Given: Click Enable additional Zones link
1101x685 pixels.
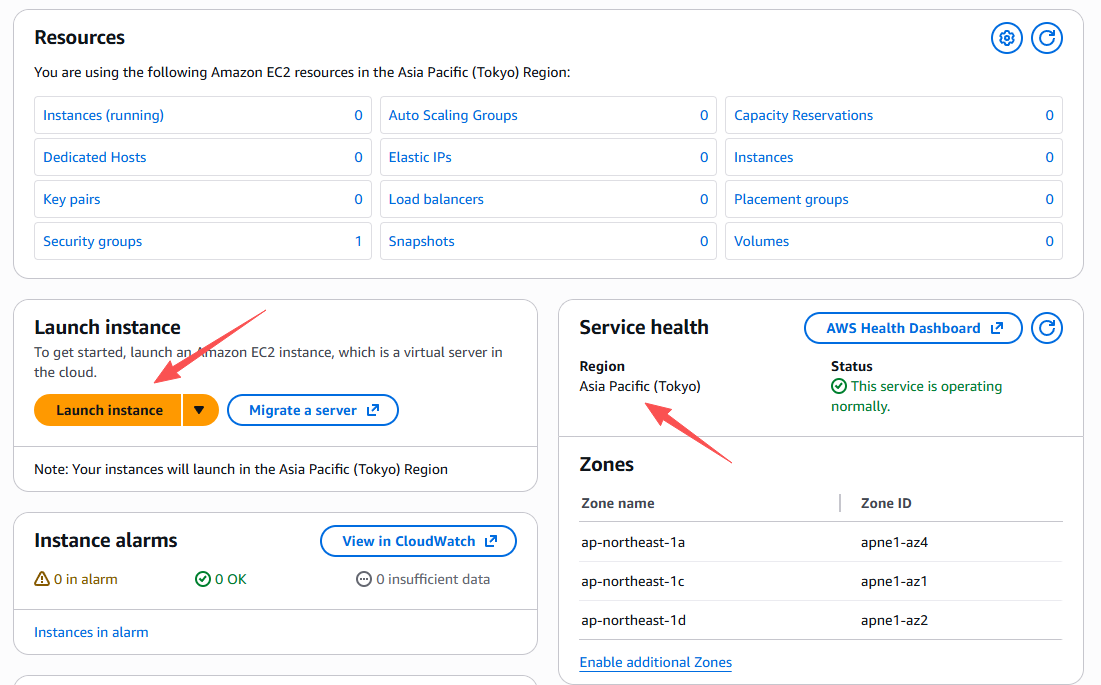Looking at the screenshot, I should coord(655,662).
